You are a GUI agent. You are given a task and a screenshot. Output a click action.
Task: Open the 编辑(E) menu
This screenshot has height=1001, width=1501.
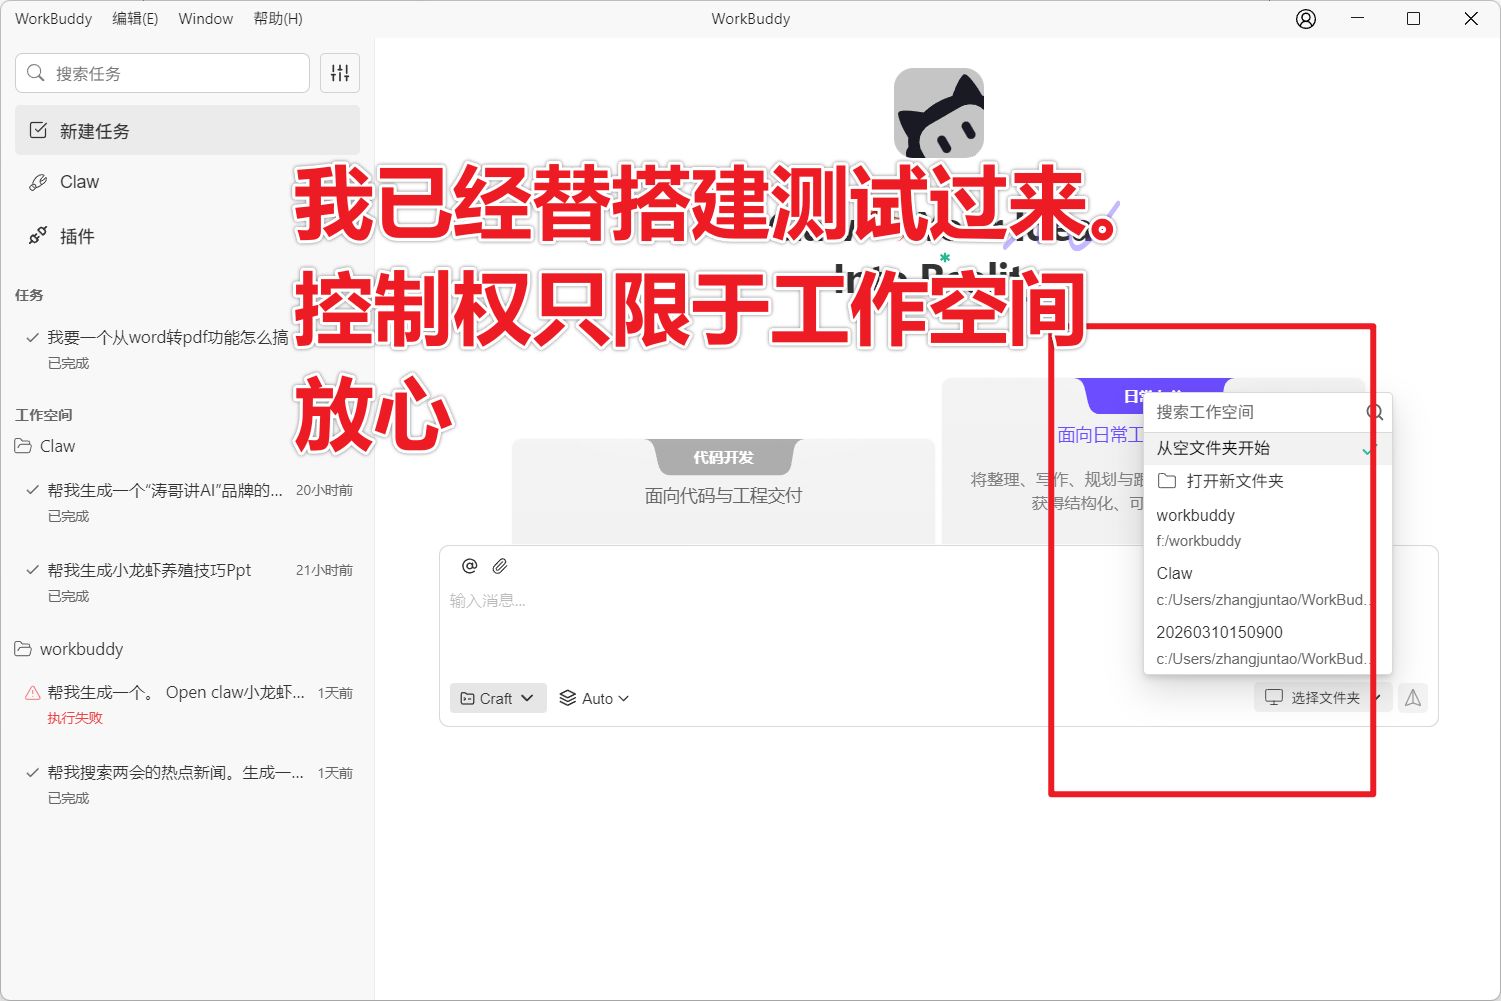[135, 19]
